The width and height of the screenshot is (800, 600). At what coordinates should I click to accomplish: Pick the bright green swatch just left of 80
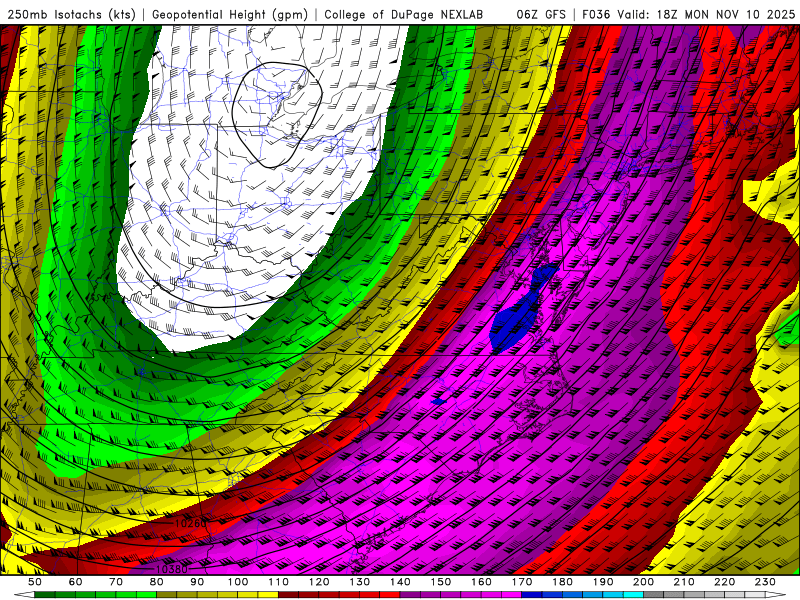[x=146, y=595]
